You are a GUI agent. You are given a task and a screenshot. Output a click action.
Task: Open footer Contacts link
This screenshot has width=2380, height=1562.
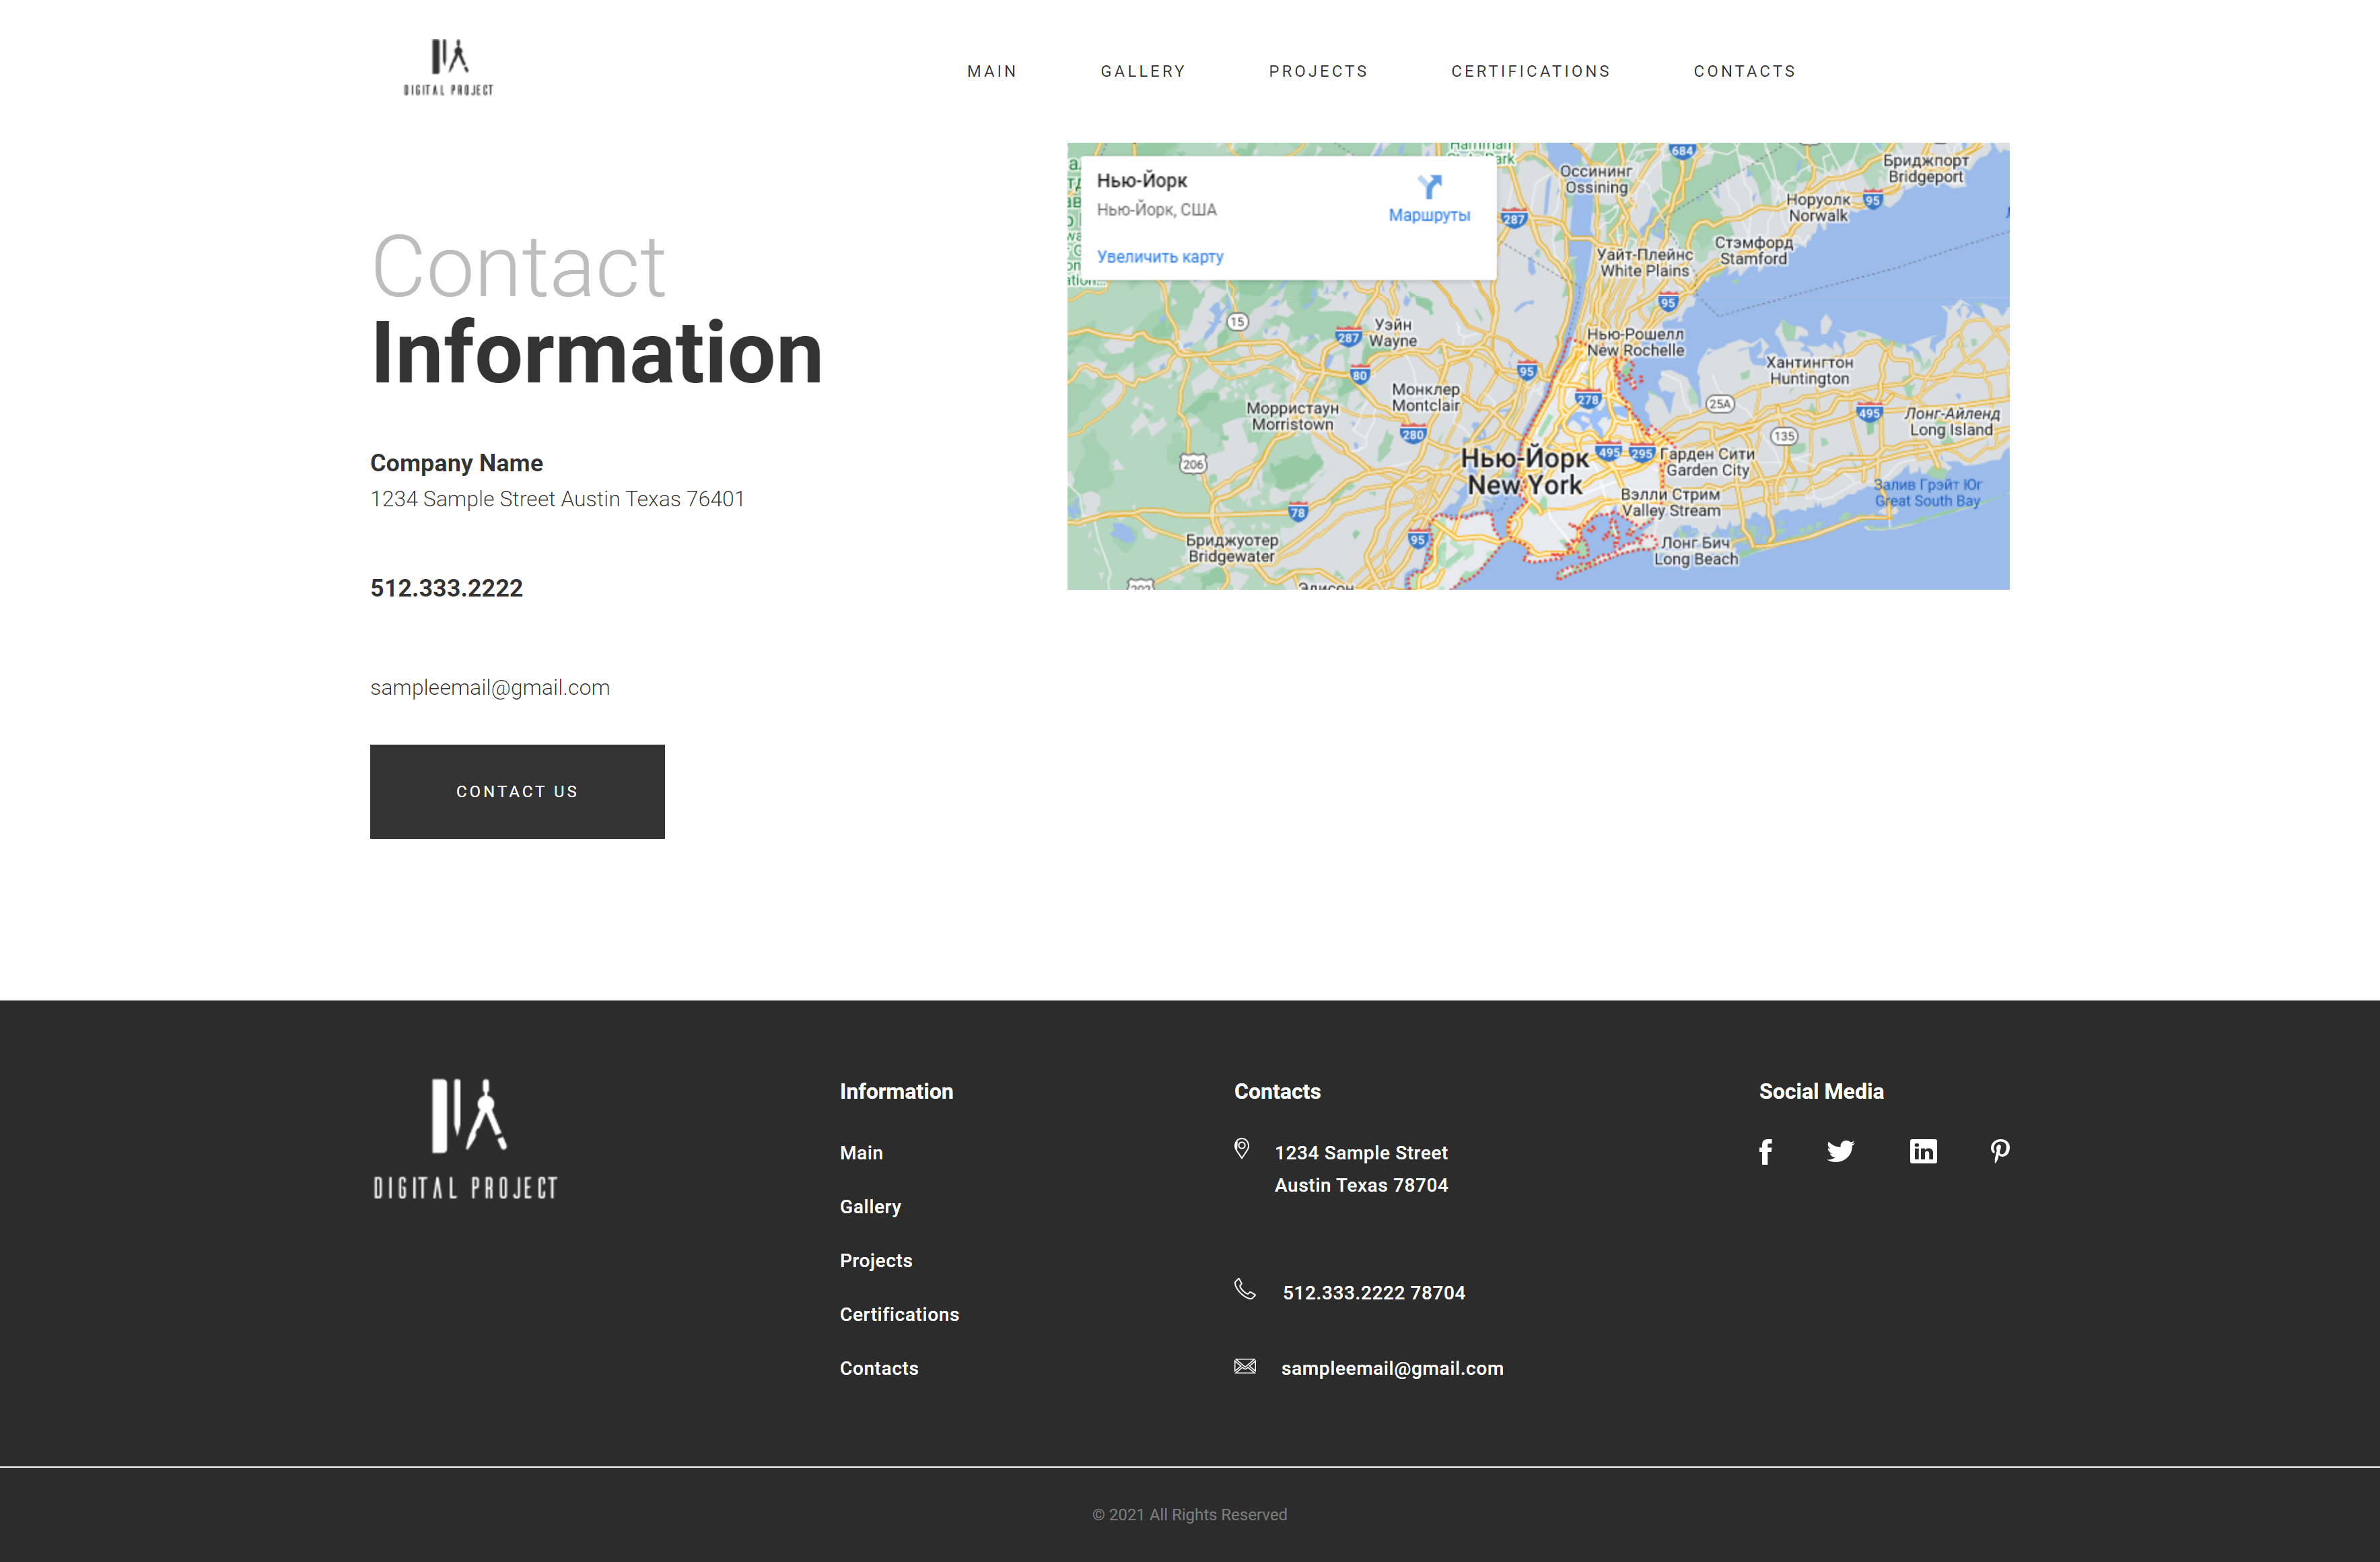tap(879, 1369)
